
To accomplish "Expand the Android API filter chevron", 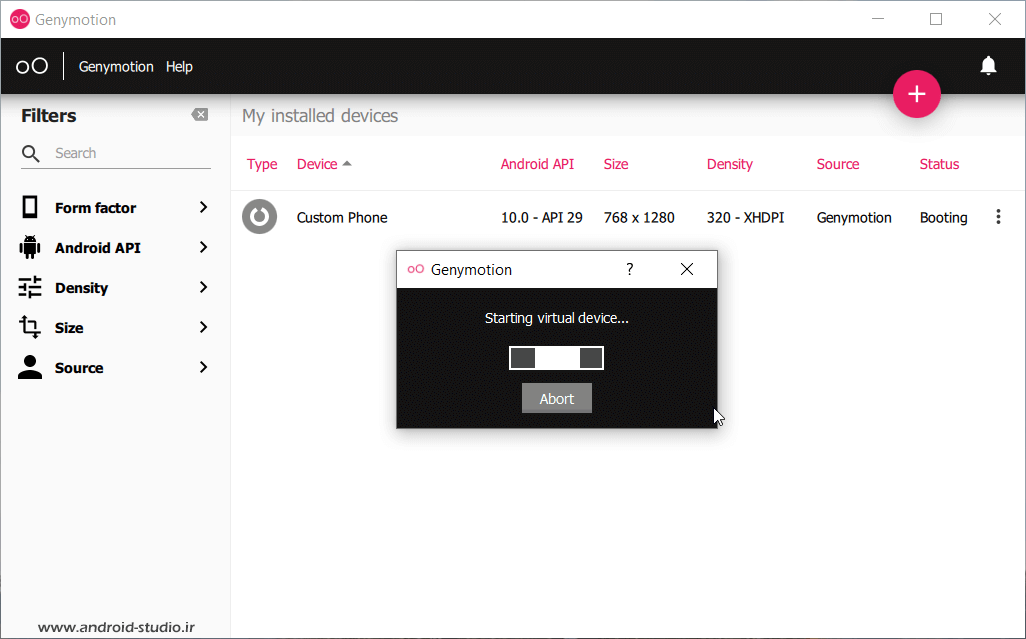I will tap(203, 247).
